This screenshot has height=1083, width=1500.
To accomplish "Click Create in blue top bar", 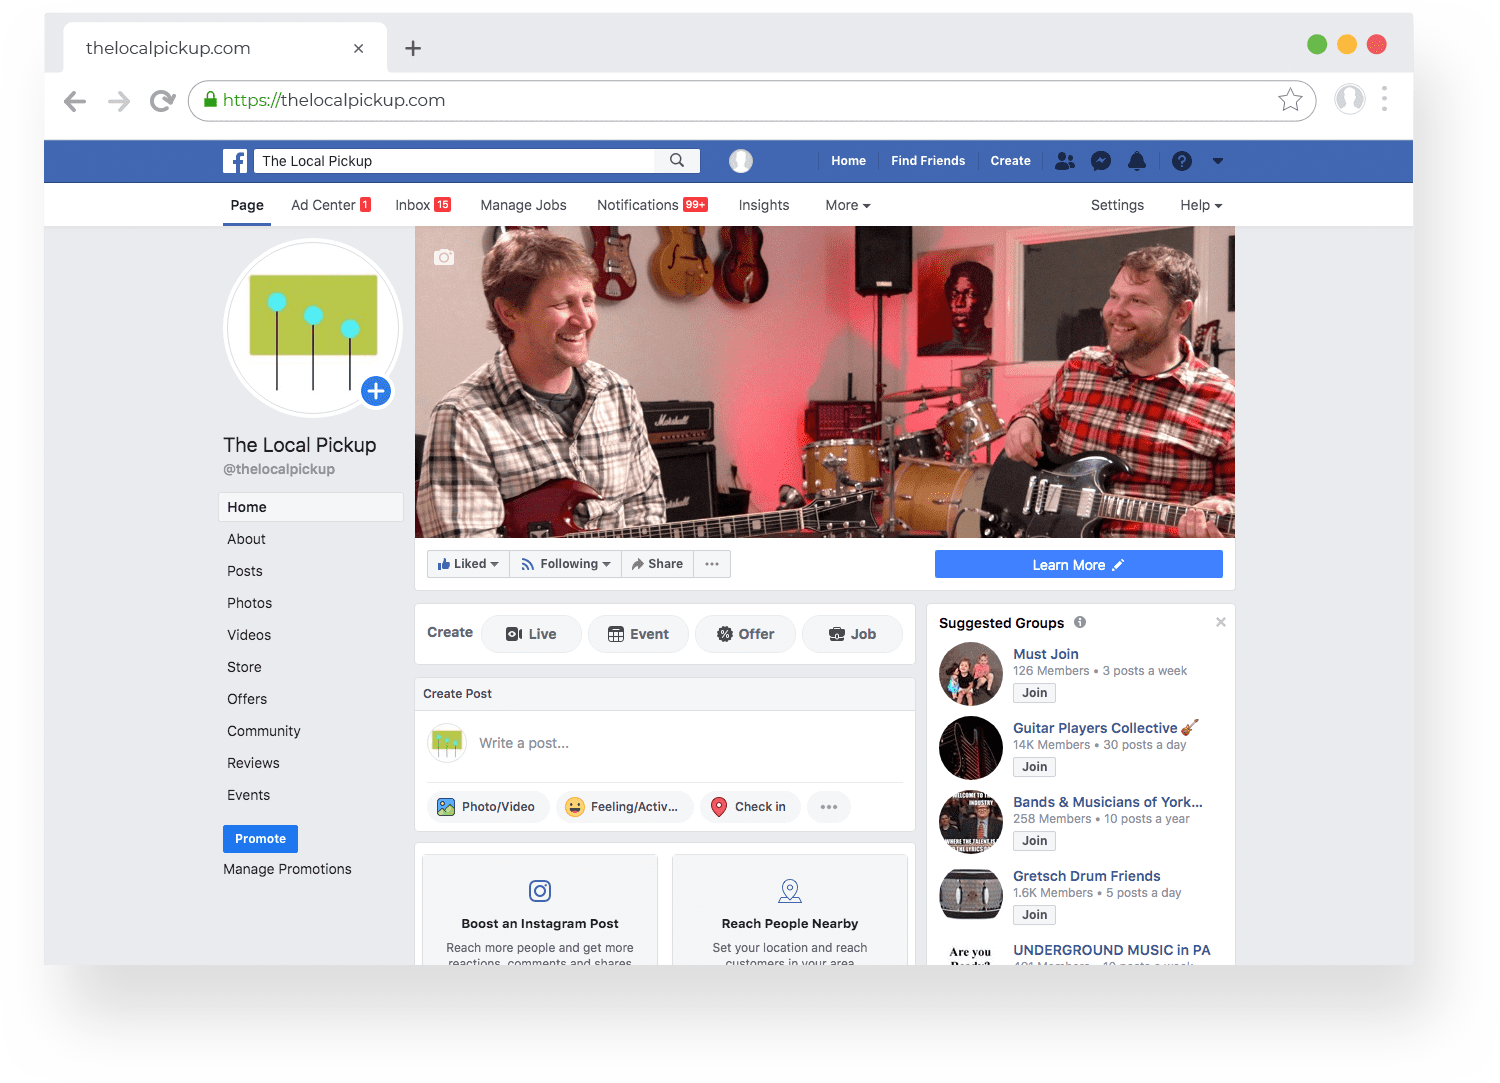I will point(1010,161).
